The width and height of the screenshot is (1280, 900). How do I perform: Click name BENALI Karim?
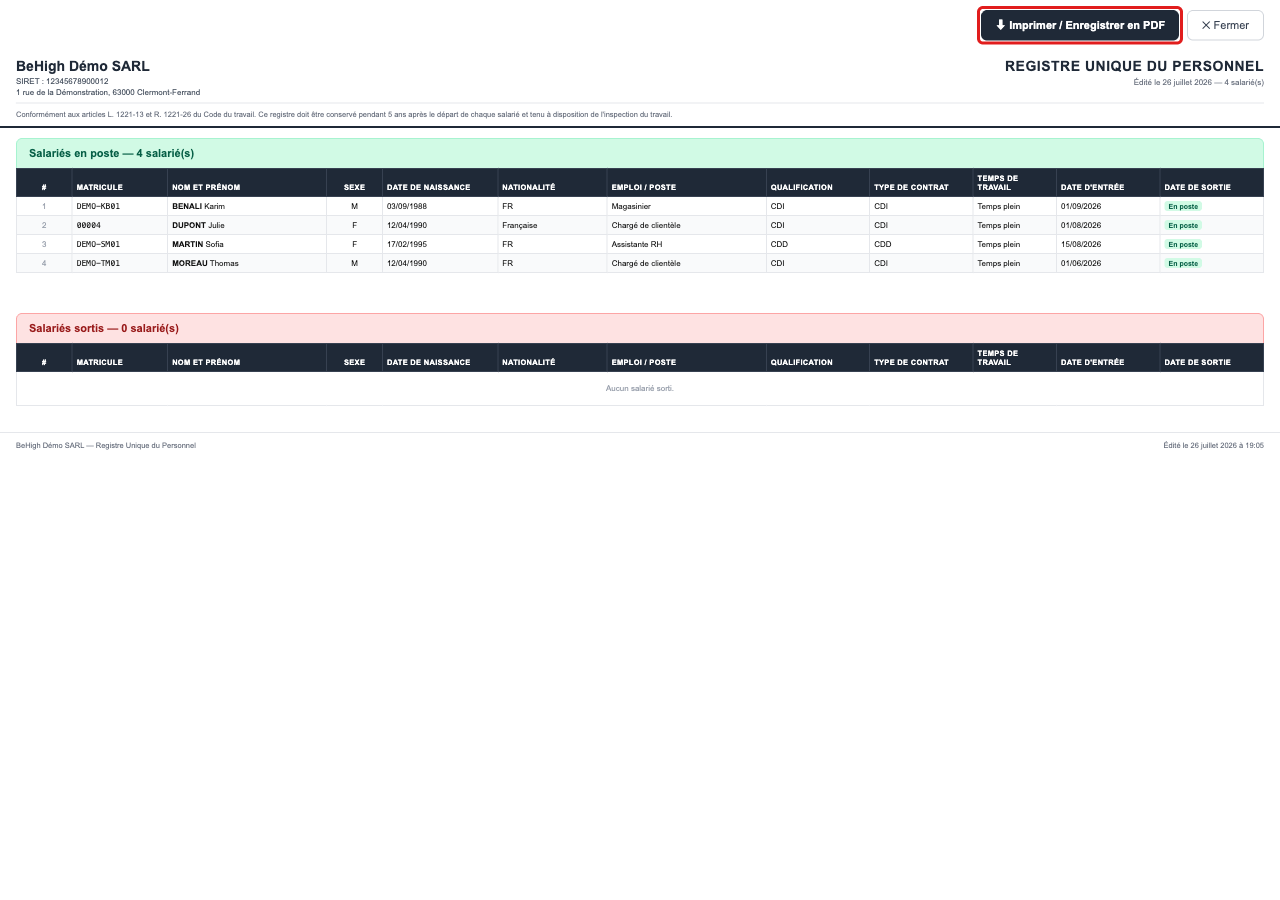(x=199, y=206)
